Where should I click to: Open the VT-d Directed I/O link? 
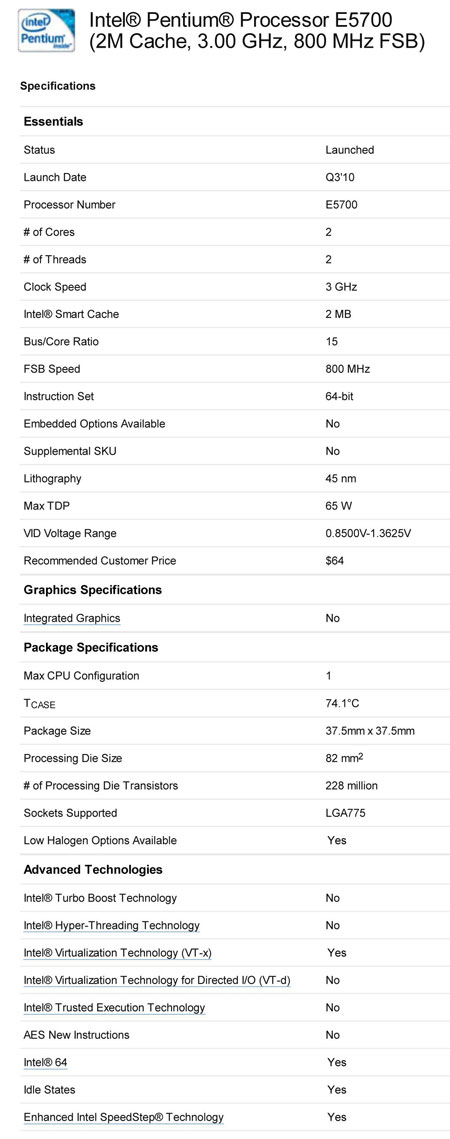click(x=157, y=981)
